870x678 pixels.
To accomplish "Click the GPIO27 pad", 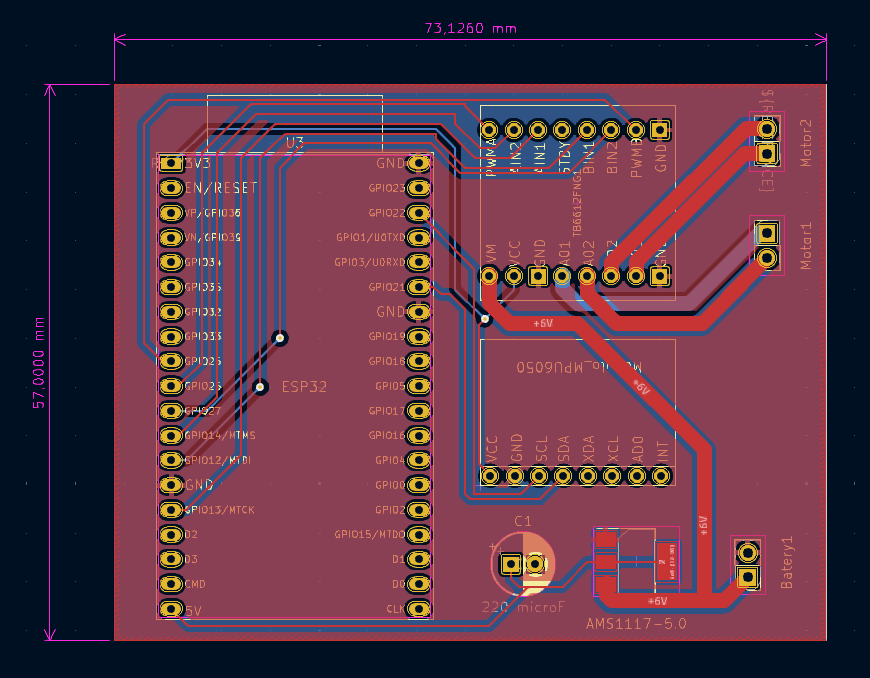I will point(171,411).
